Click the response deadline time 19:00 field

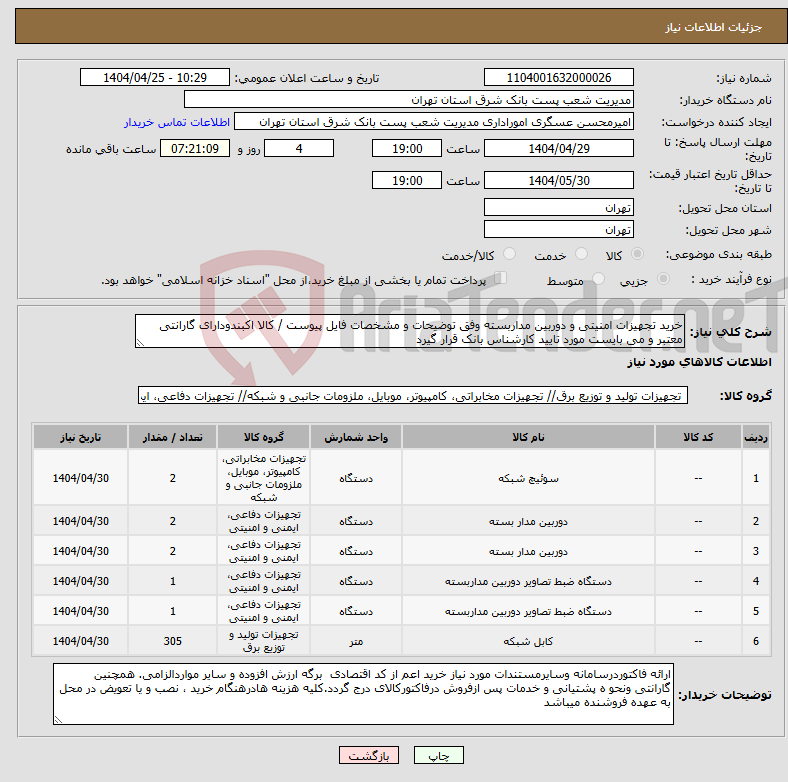point(407,148)
